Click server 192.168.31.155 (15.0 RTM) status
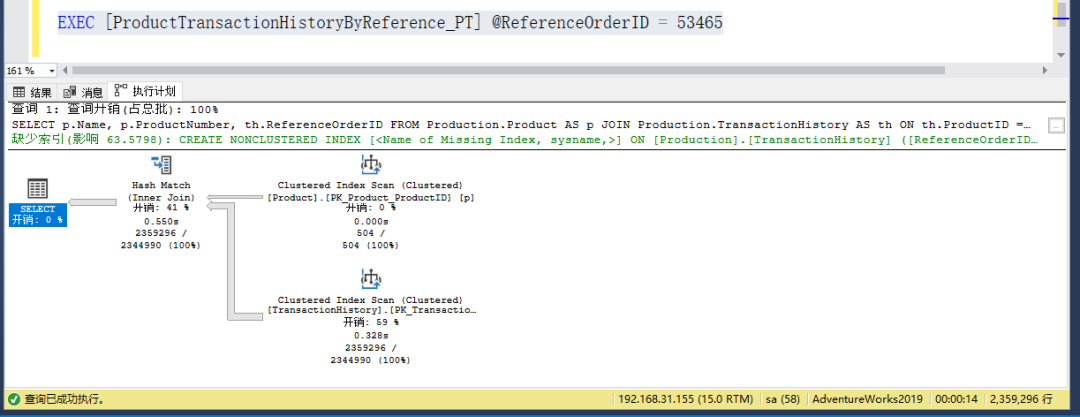 pyautogui.click(x=685, y=399)
